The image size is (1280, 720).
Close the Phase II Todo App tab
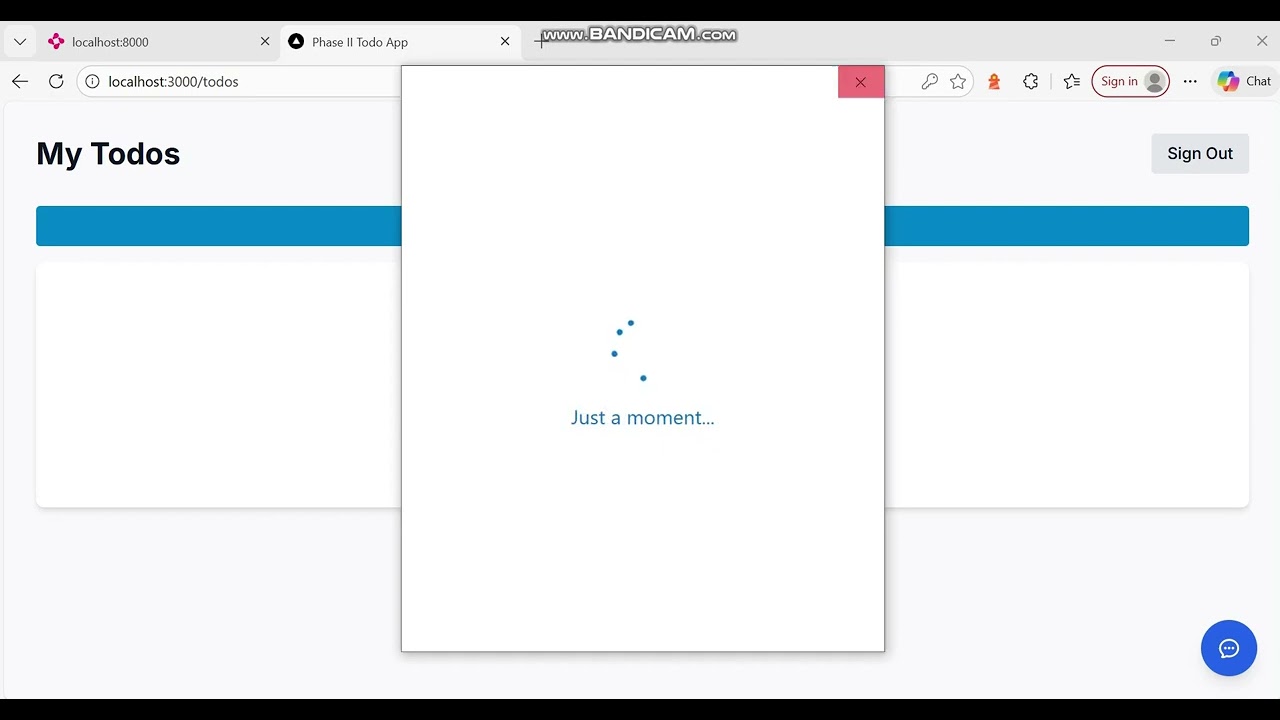point(505,42)
